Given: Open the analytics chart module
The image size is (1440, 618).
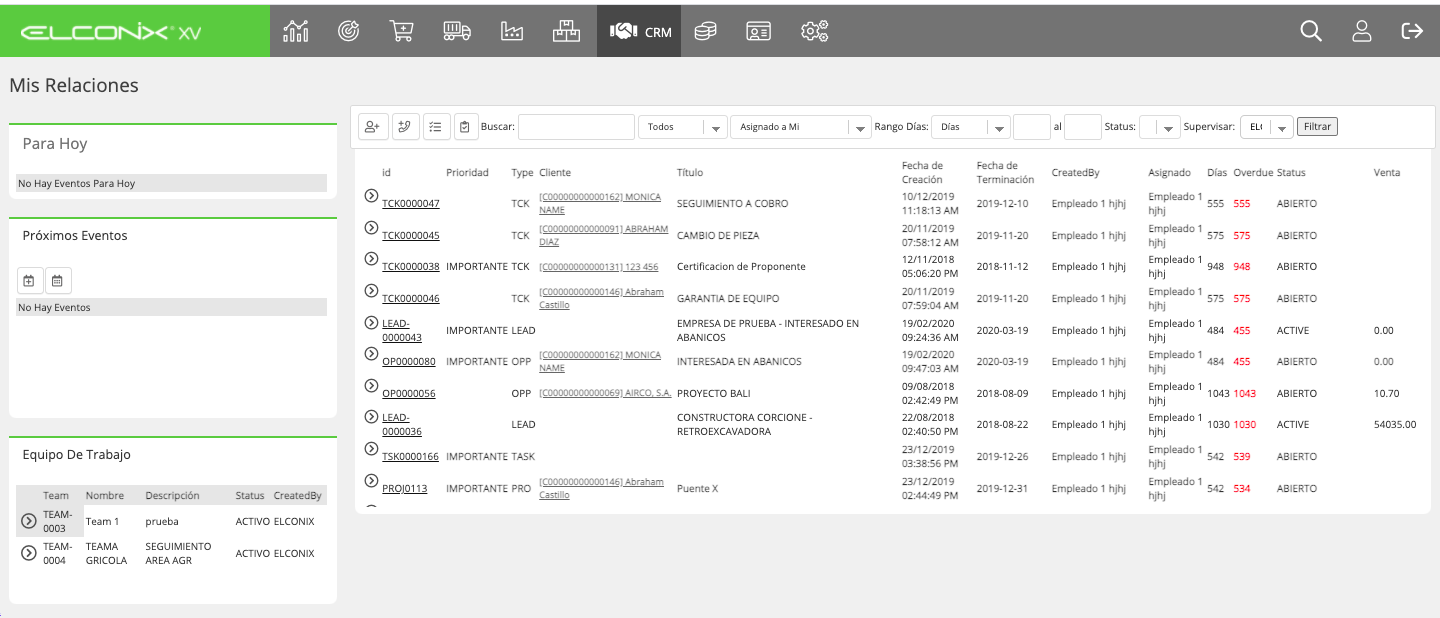Looking at the screenshot, I should pyautogui.click(x=296, y=31).
